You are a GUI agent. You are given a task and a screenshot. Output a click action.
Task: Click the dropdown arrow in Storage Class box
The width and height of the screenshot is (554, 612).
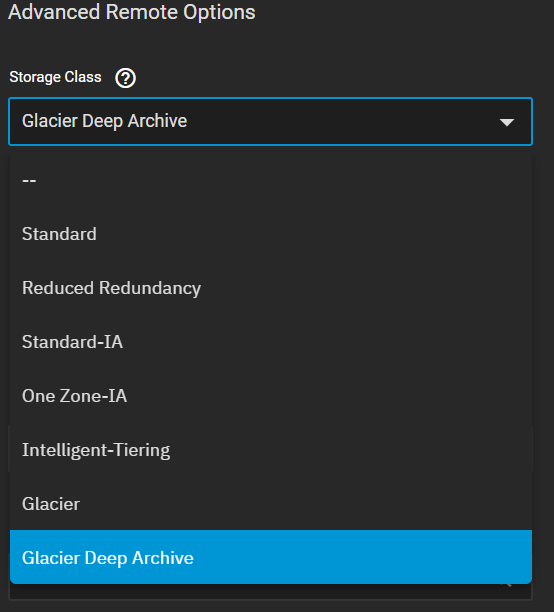(506, 122)
